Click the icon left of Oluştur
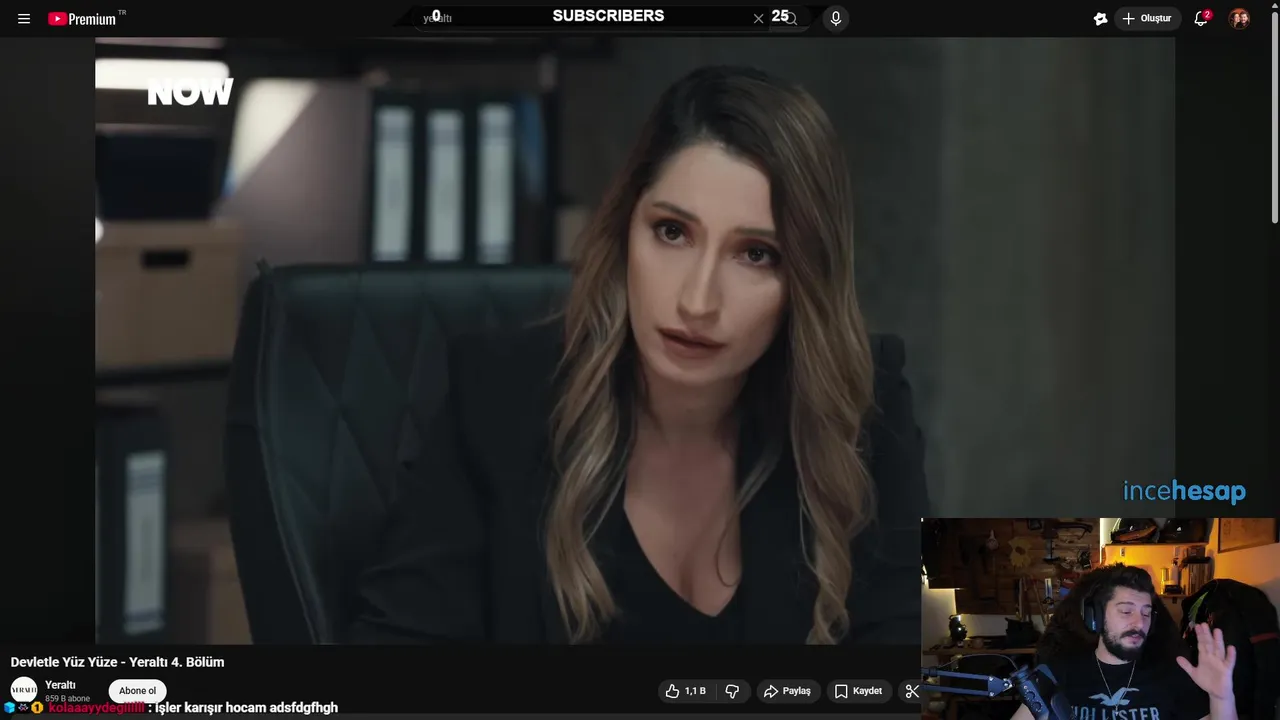This screenshot has width=1280, height=720. [1100, 18]
